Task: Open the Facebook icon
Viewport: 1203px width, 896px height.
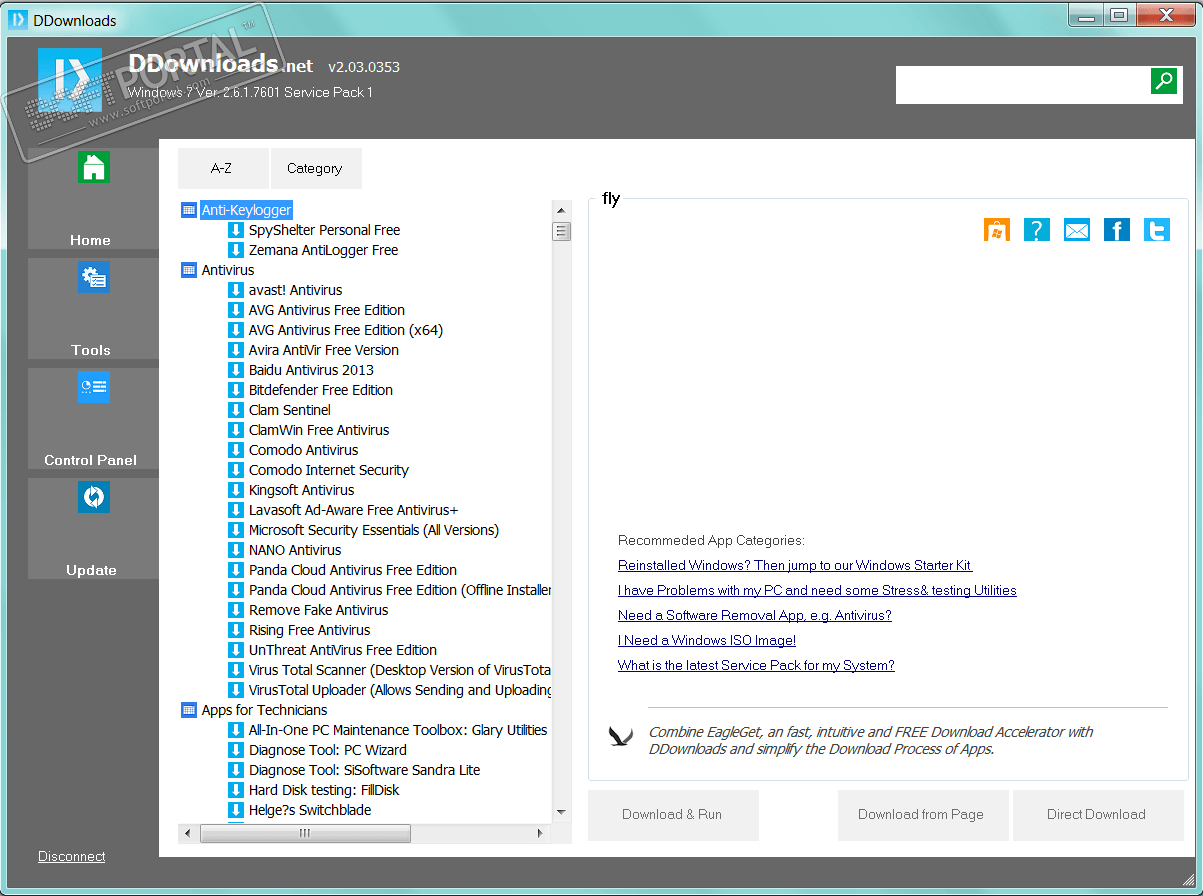Action: click(1117, 230)
